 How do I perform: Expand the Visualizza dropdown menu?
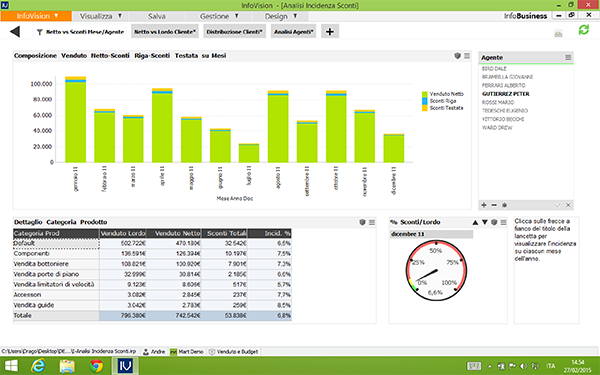click(100, 16)
